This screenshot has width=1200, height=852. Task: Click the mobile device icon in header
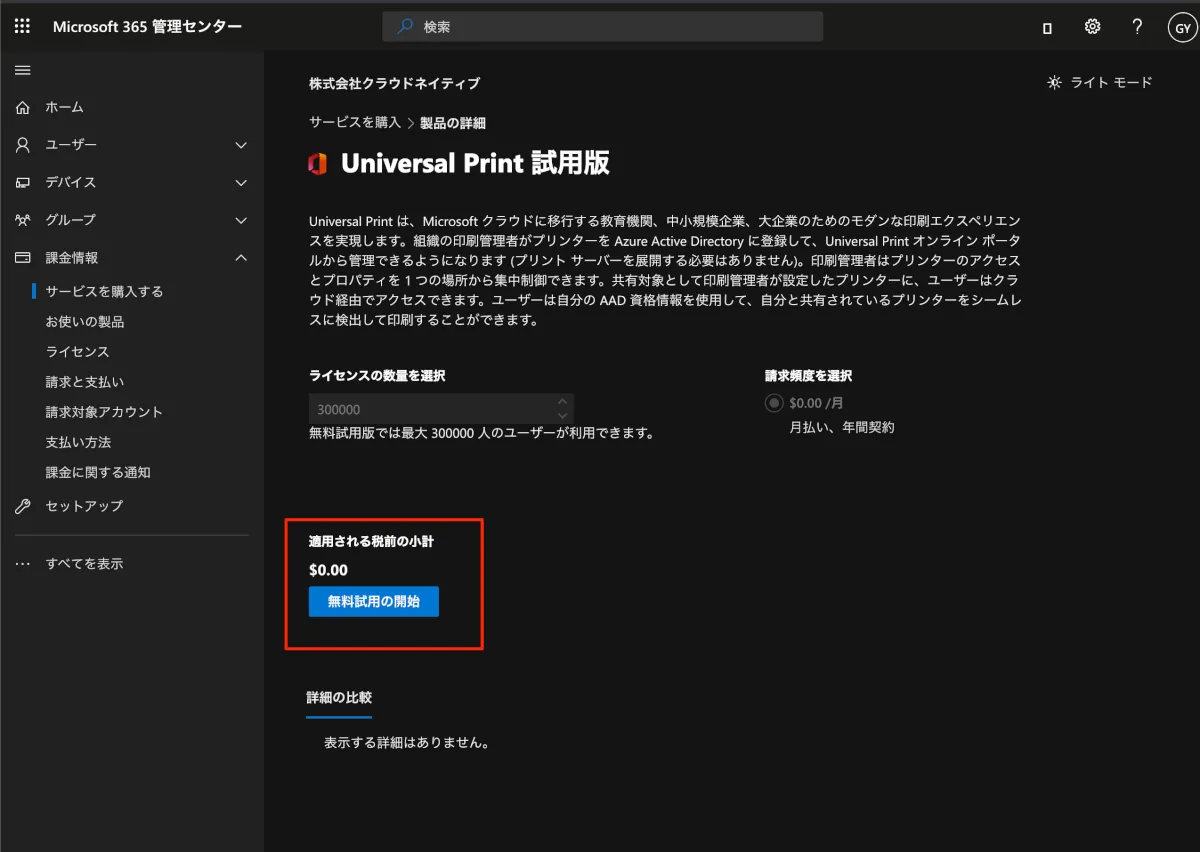(1047, 28)
